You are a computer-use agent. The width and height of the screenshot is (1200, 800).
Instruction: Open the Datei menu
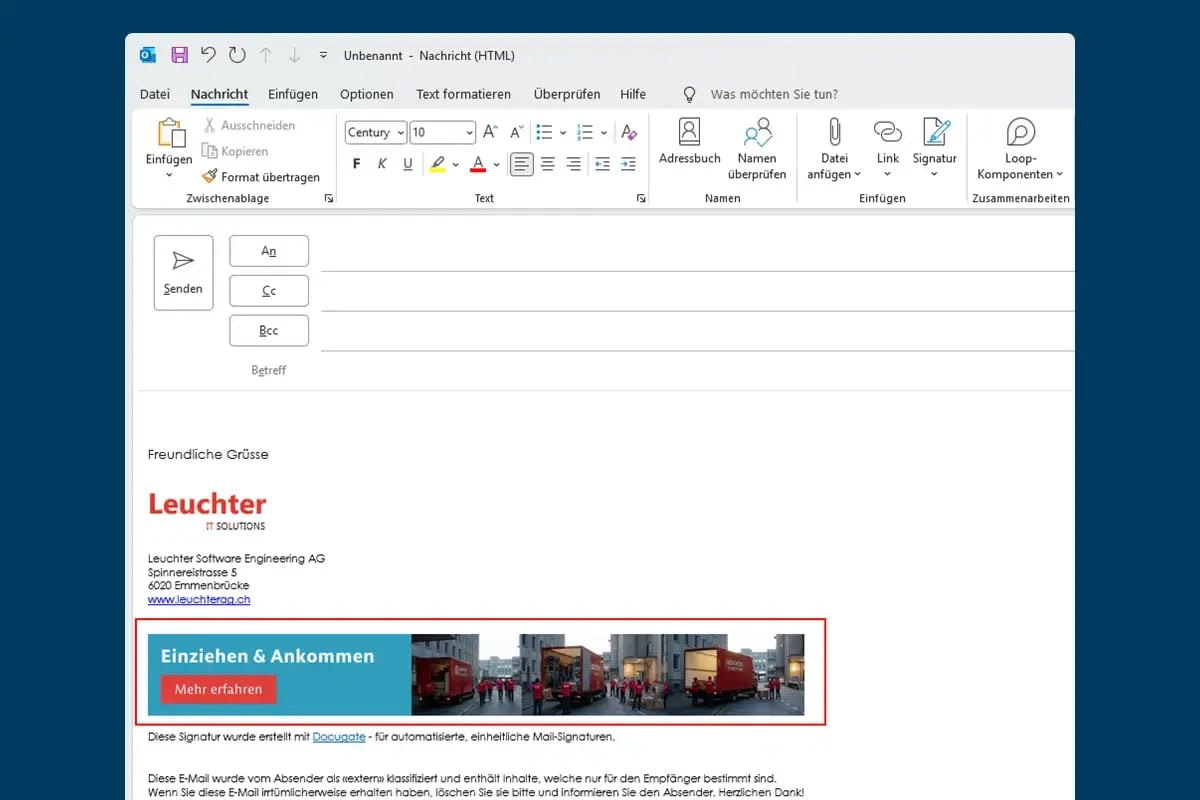tap(155, 94)
